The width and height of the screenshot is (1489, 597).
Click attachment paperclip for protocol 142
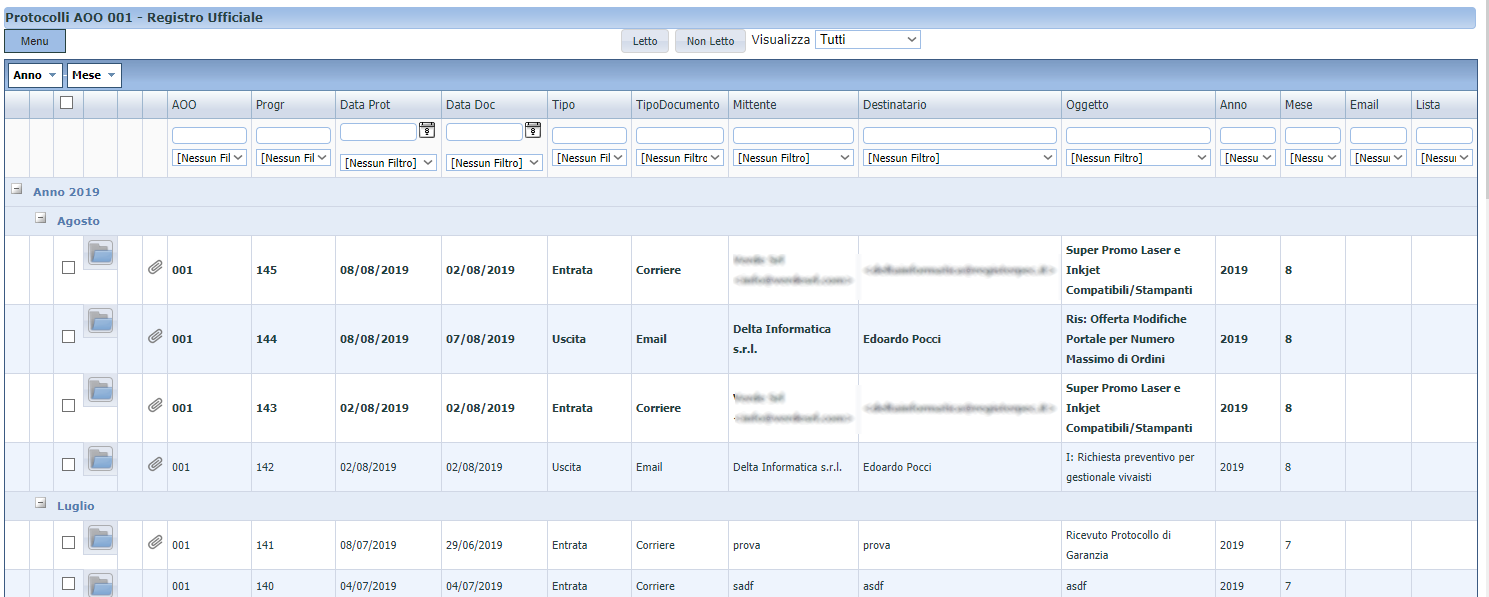(x=155, y=464)
